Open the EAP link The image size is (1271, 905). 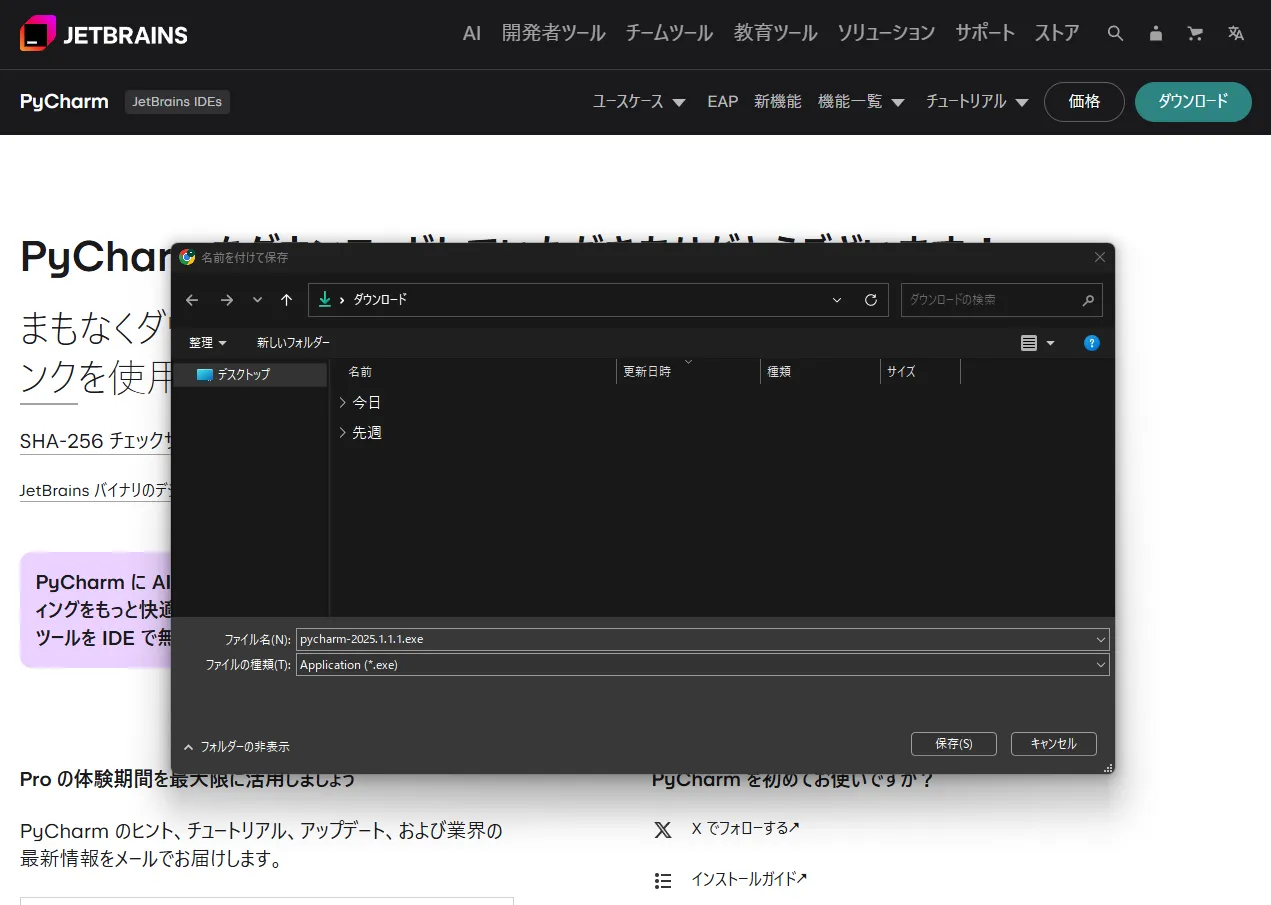point(722,101)
